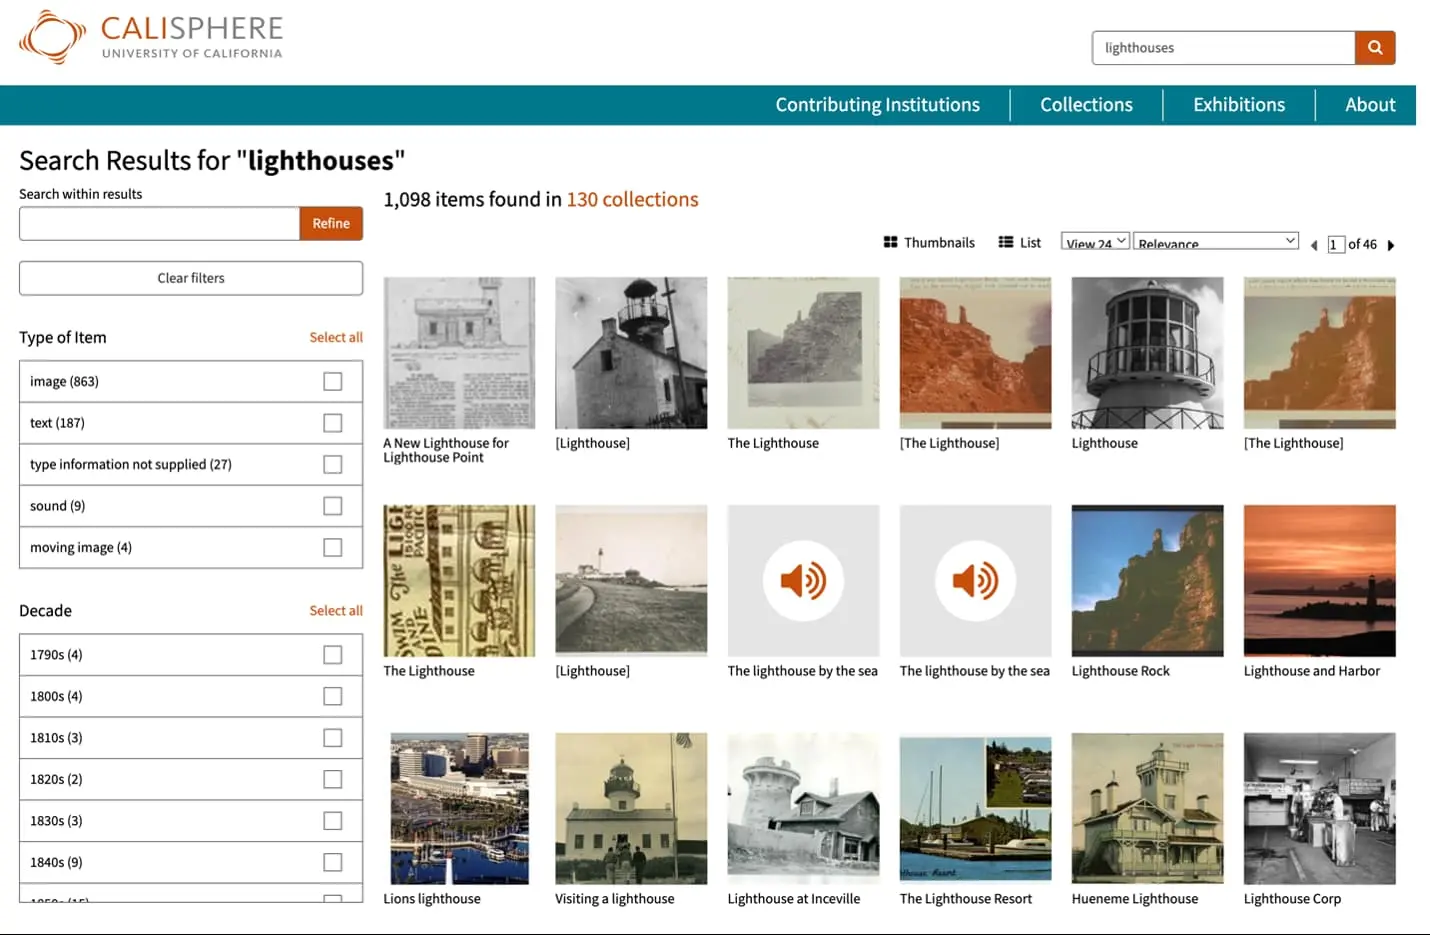Open the View 24 dropdown
The height and width of the screenshot is (935, 1430).
tap(1095, 241)
